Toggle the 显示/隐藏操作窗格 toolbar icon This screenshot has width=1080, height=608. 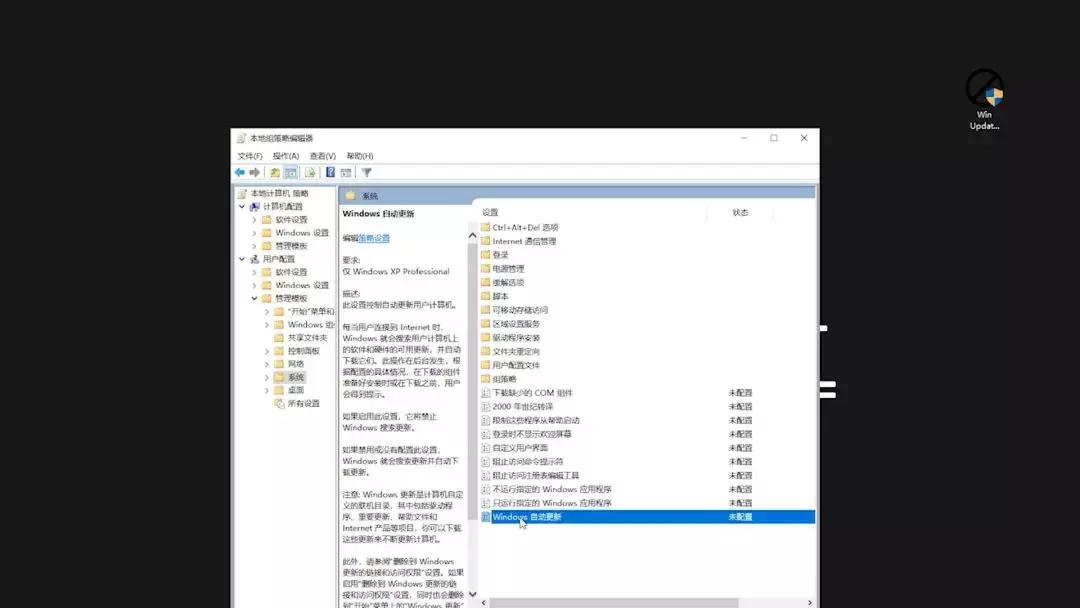tap(345, 172)
